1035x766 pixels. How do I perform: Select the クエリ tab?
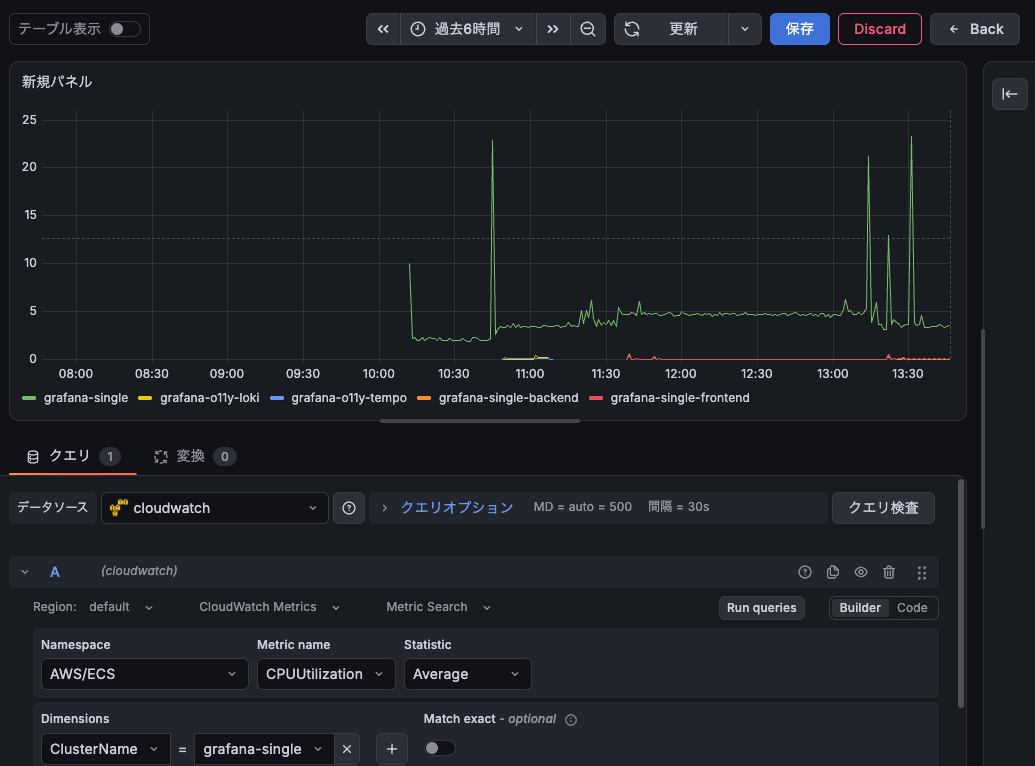(x=73, y=456)
